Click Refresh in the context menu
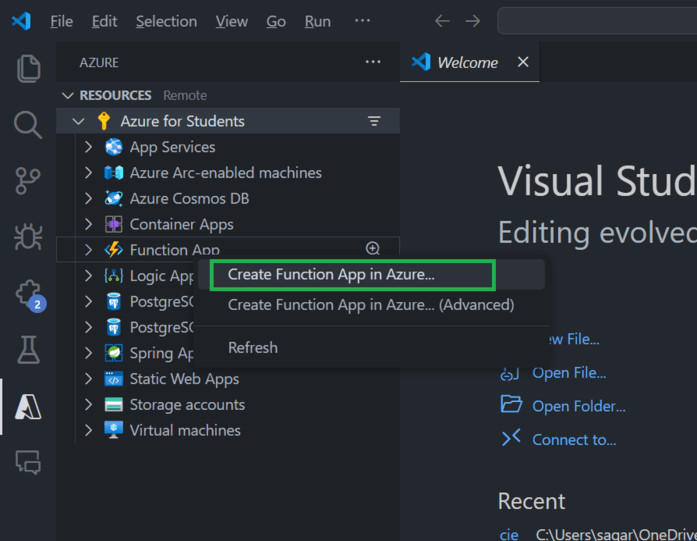 point(253,347)
